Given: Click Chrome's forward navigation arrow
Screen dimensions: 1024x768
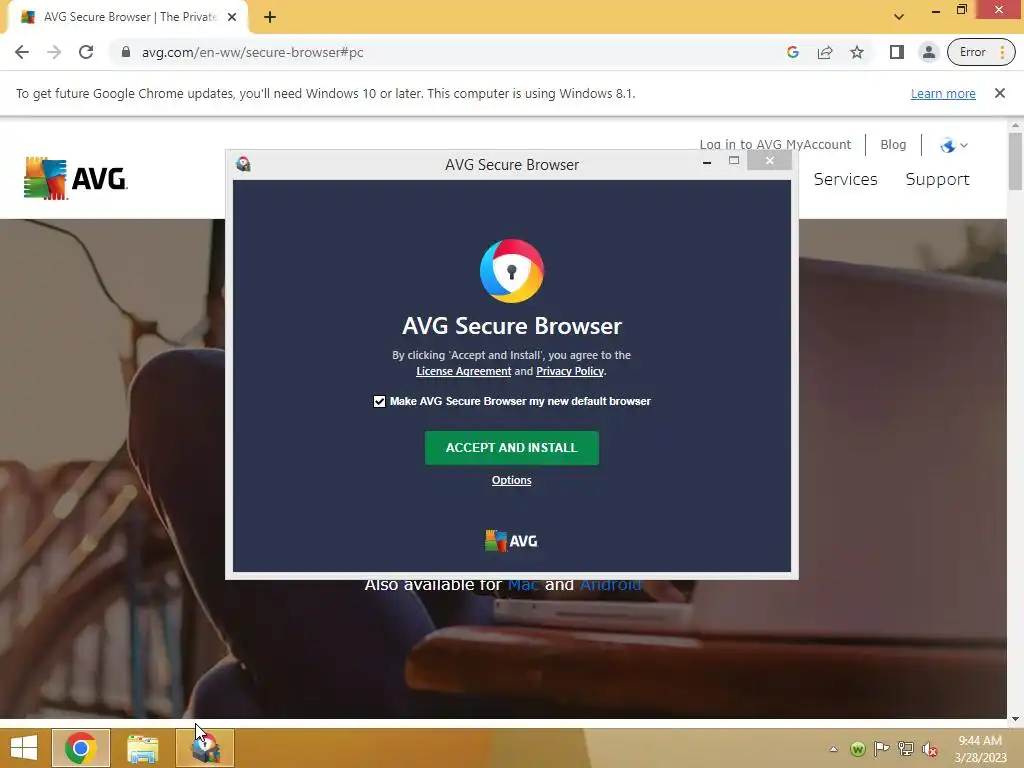Looking at the screenshot, I should 54,52.
